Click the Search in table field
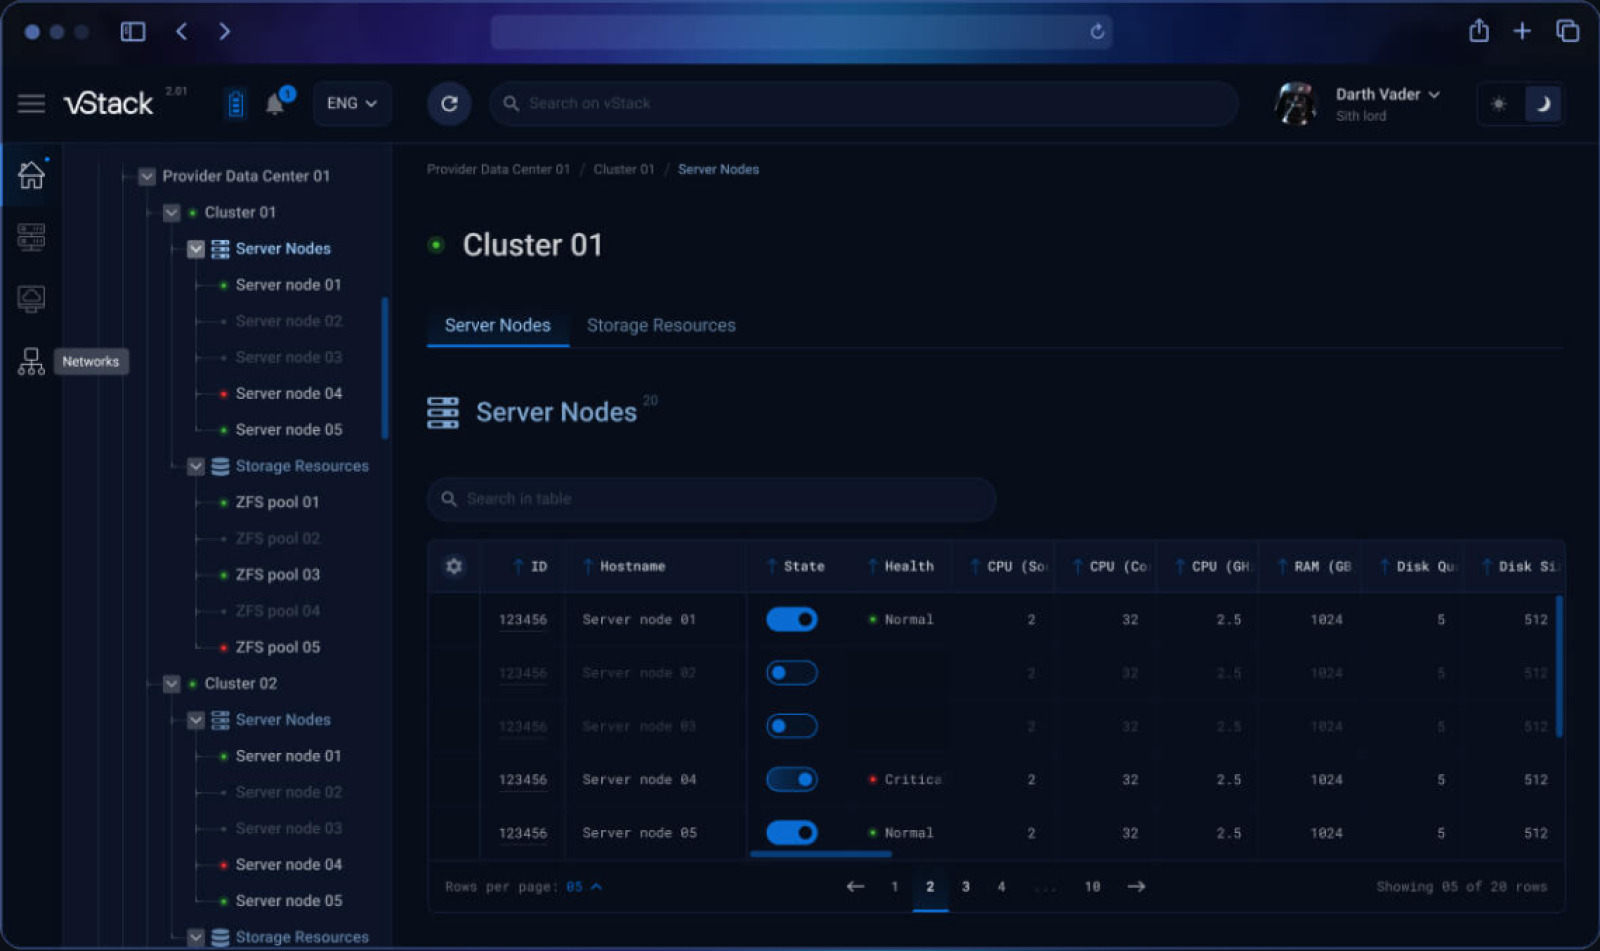Screen dimensions: 1600x951 click(x=710, y=498)
